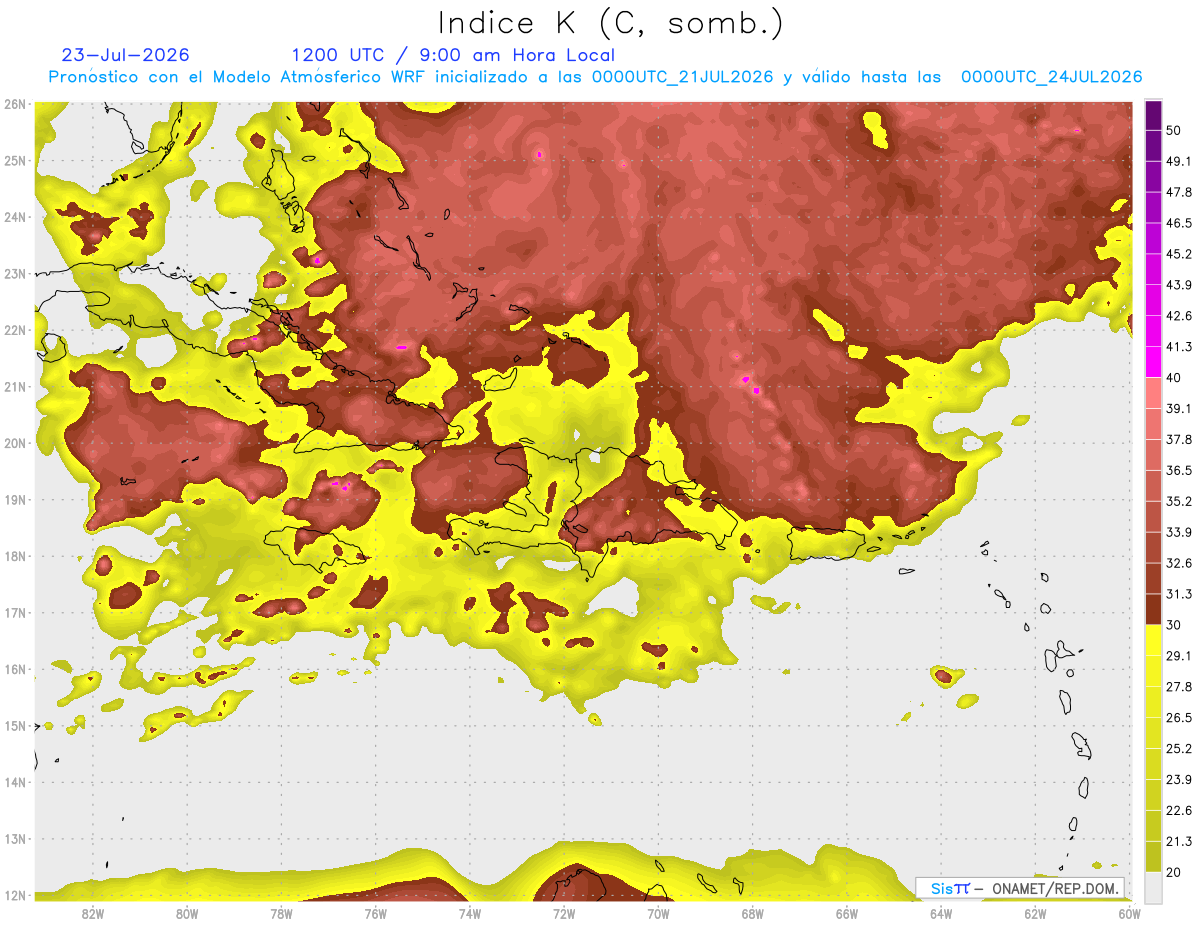This screenshot has width=1200, height=927.
Task: Click the color bar value 46.5
Action: click(1178, 223)
